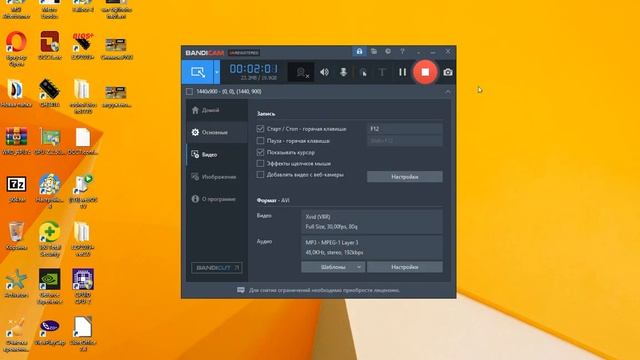
Task: Click the microphone icon in Bandicam toolbar
Action: pyautogui.click(x=343, y=72)
